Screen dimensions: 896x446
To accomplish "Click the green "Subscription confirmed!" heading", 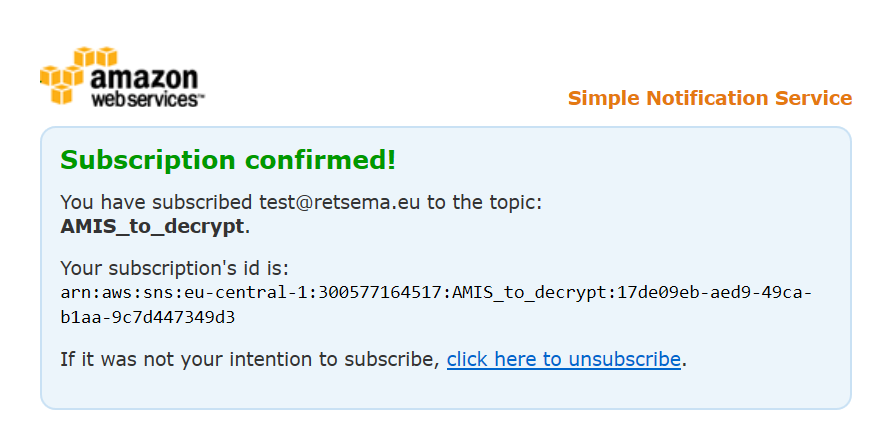I will pos(228,160).
